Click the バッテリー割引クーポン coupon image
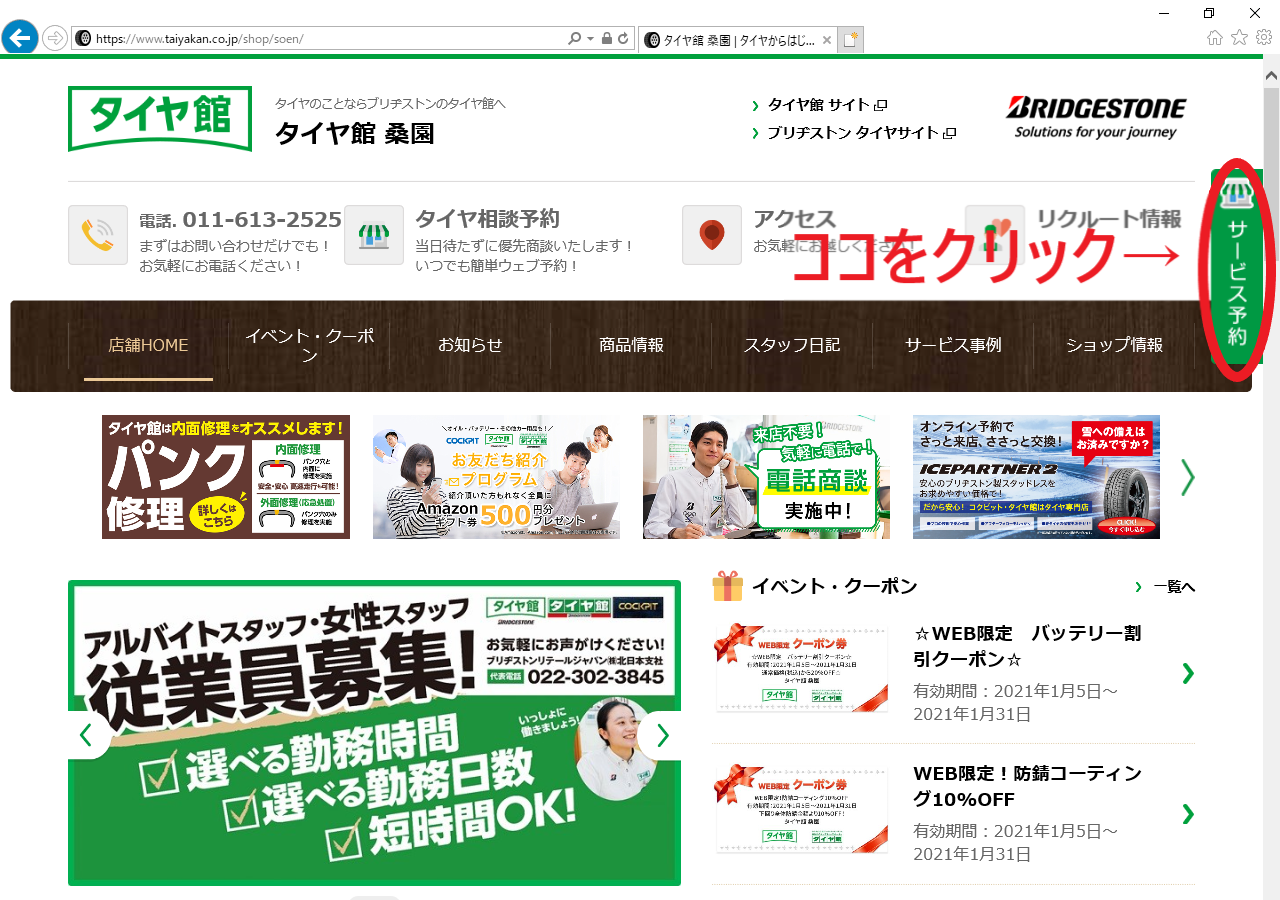 point(802,667)
